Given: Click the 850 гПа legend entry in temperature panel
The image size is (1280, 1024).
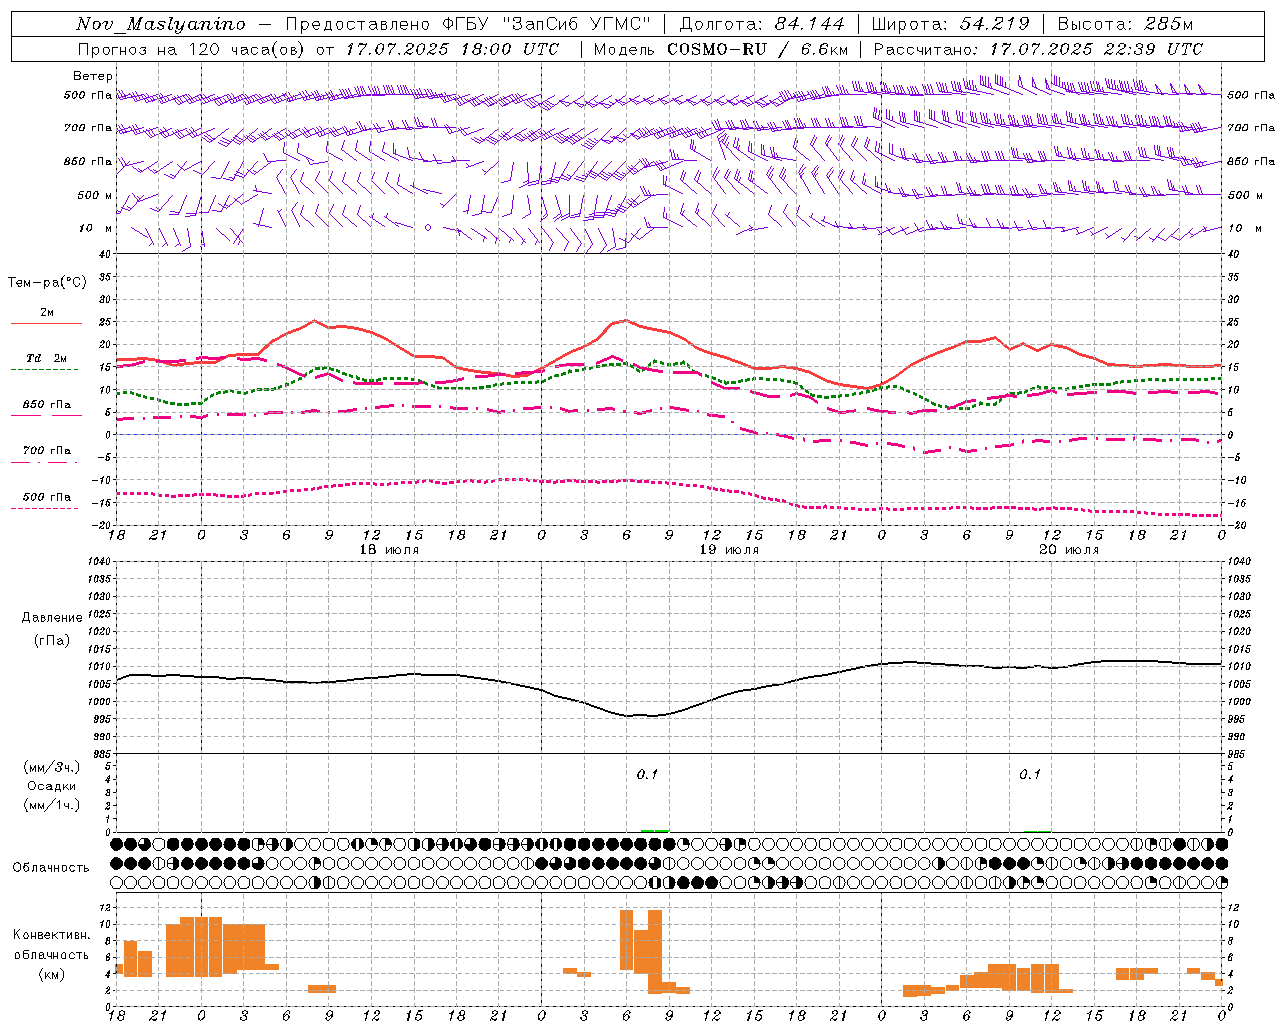Looking at the screenshot, I should coord(46,405).
